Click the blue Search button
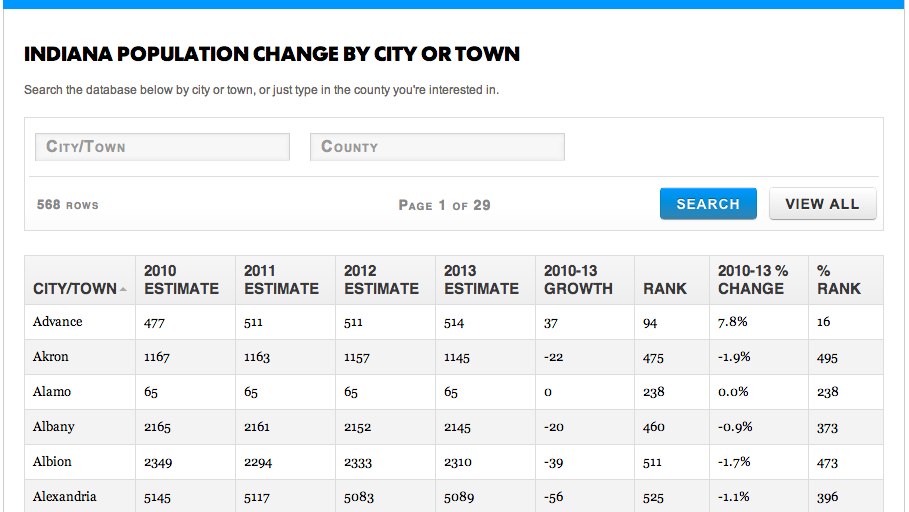Screen dimensions: 909x512 click(708, 204)
